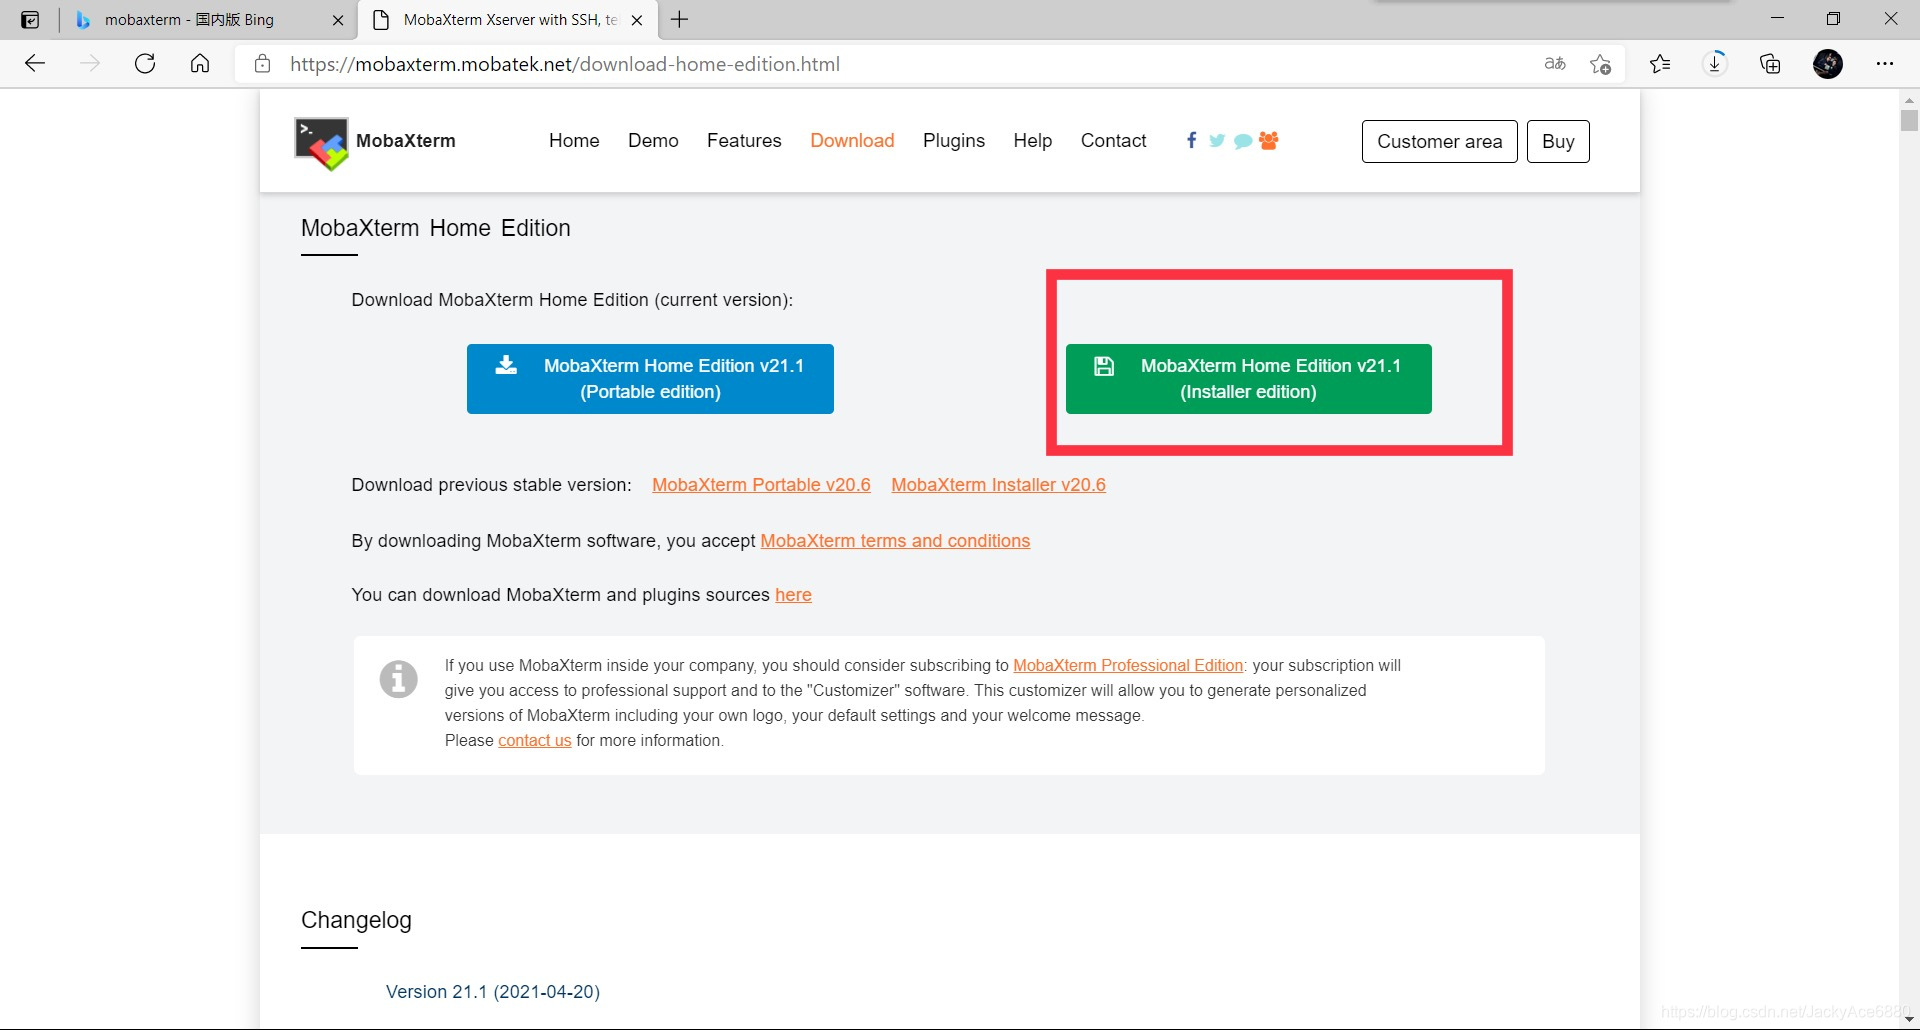Click the MobaXterm brand name text
Viewport: 1920px width, 1030px height.
tap(406, 141)
